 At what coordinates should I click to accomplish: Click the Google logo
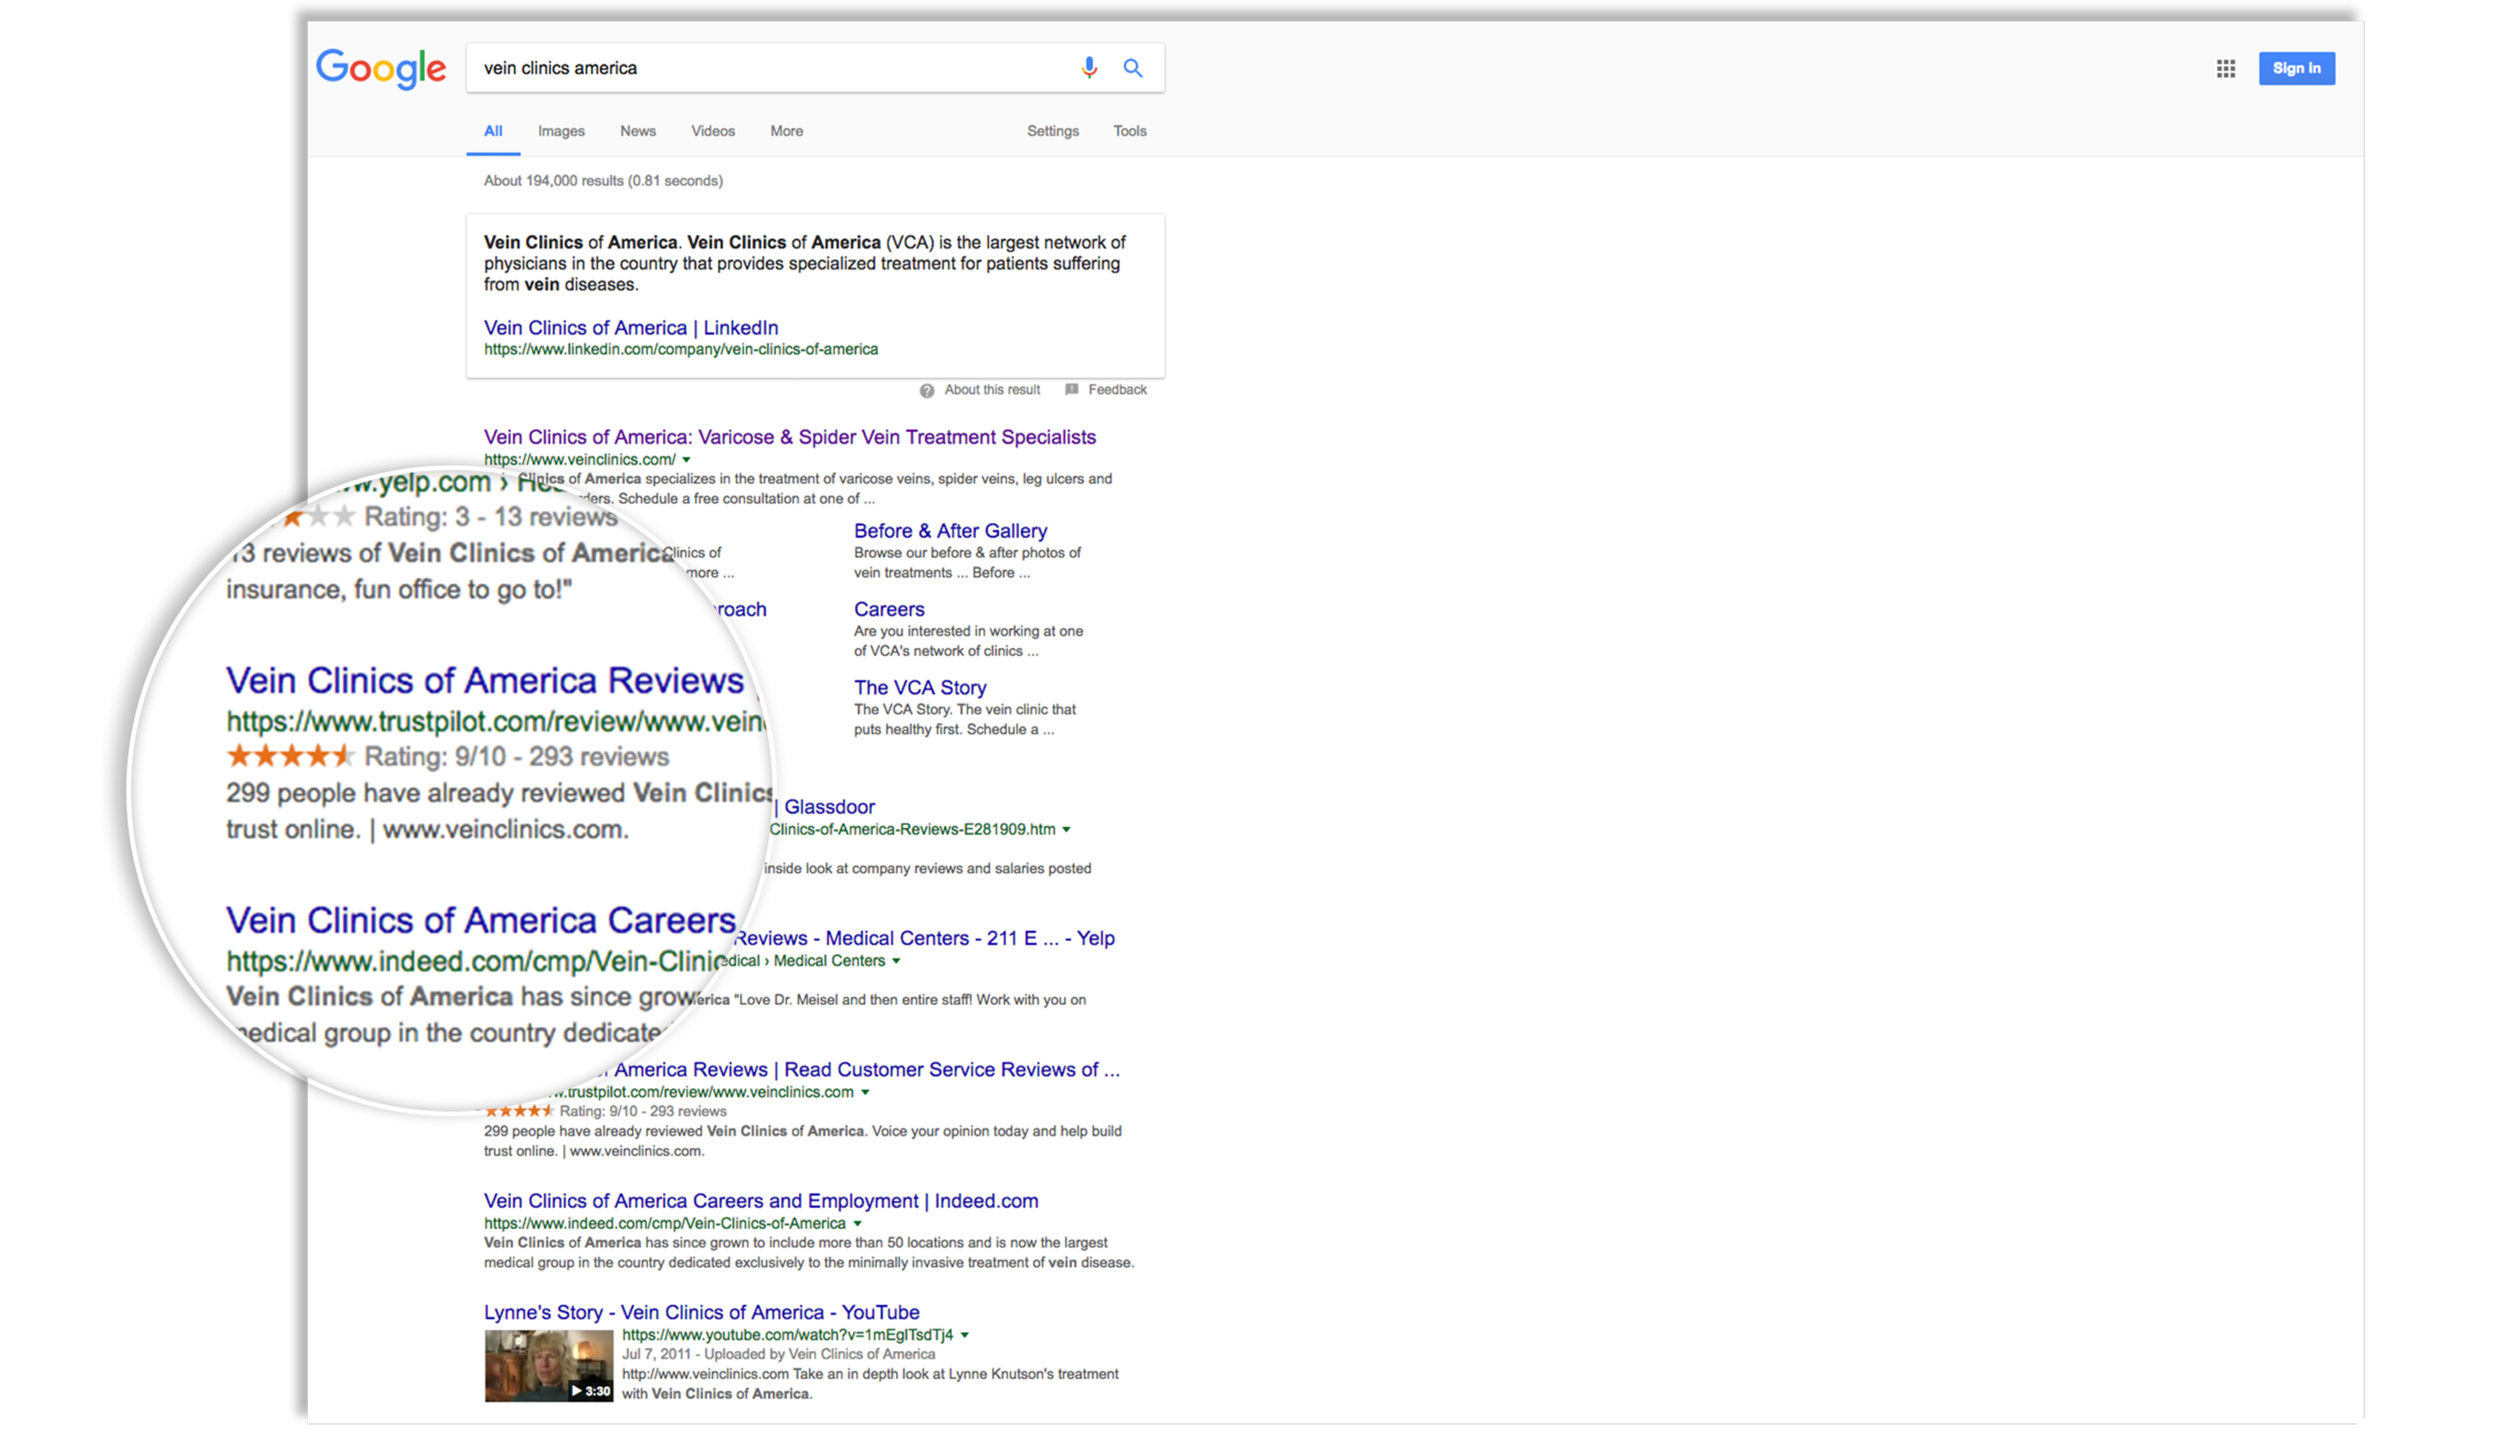[x=381, y=68]
